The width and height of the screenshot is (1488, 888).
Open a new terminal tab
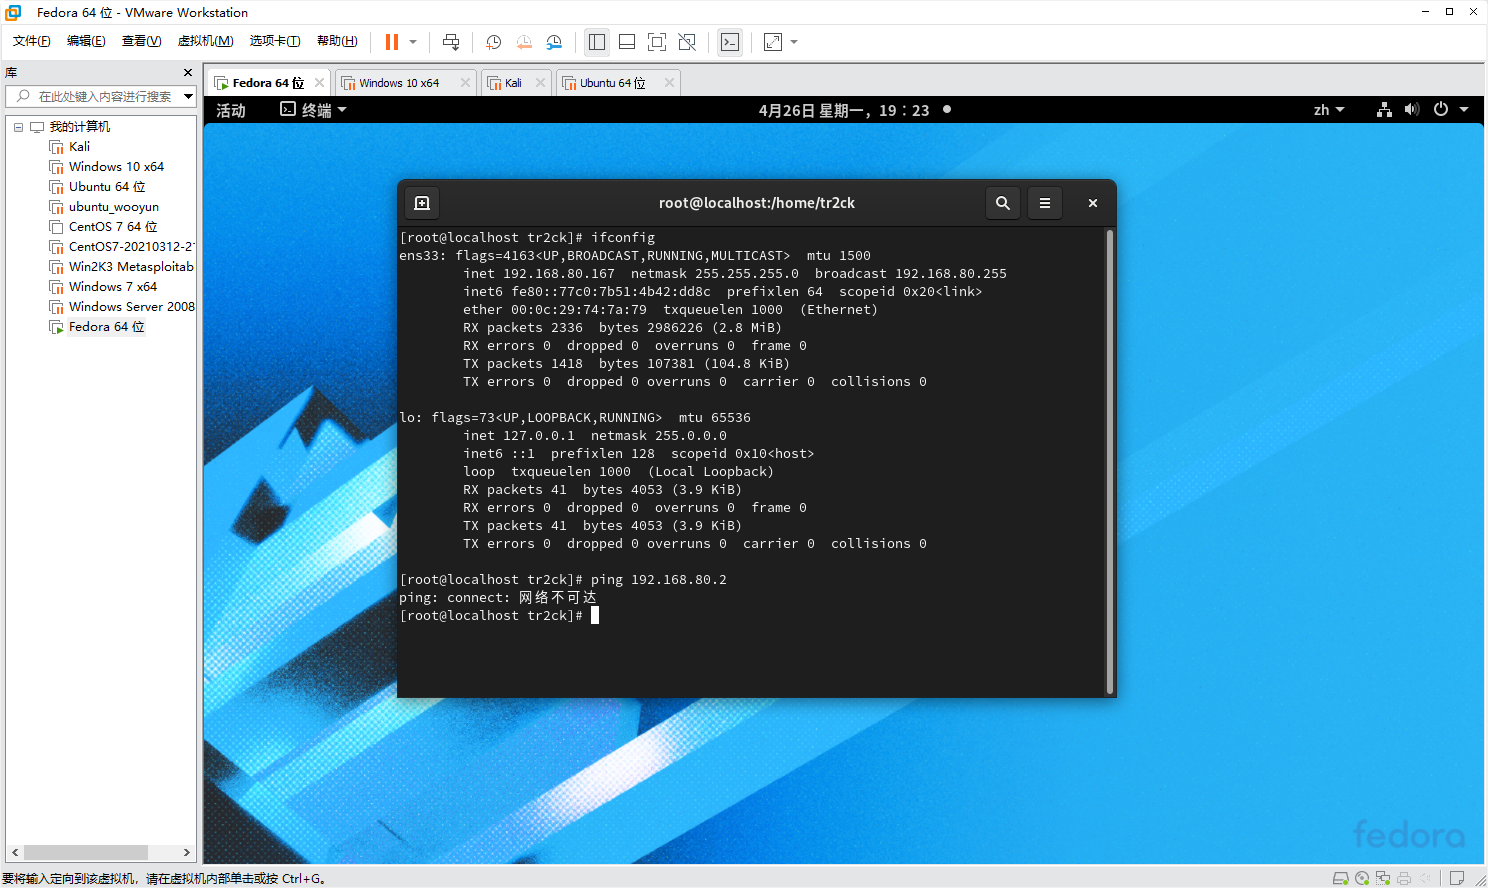pos(422,203)
